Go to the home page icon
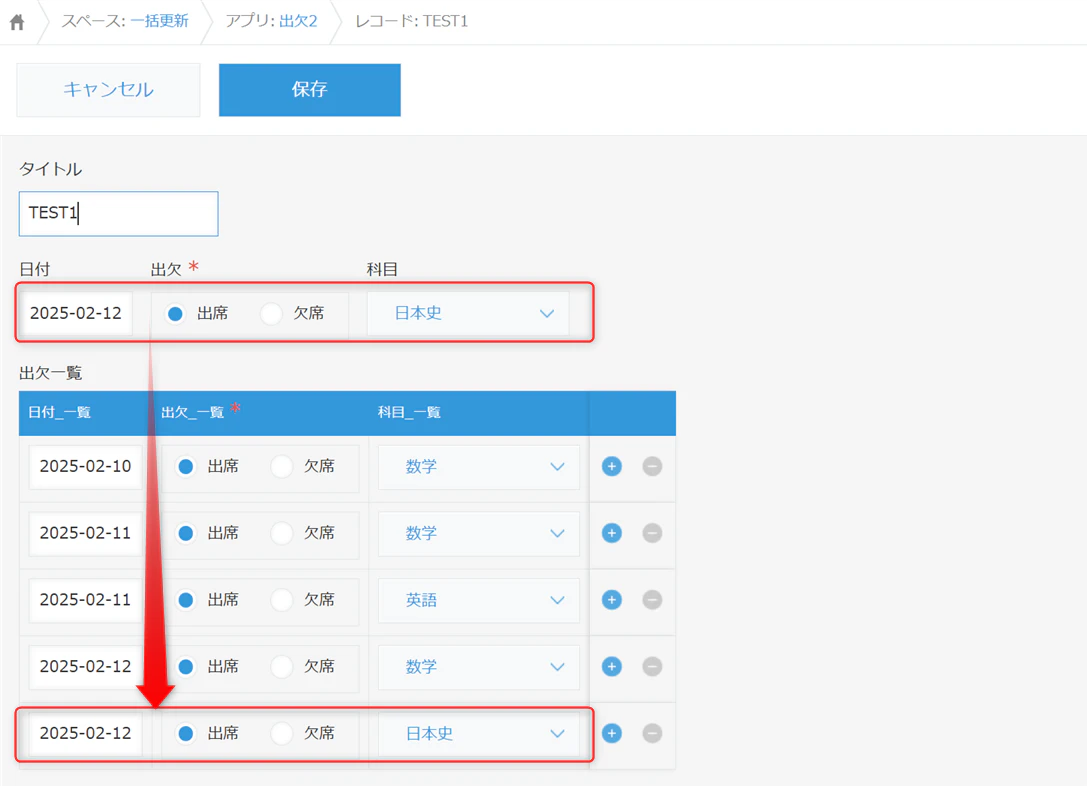This screenshot has height=786, width=1087. [x=17, y=22]
